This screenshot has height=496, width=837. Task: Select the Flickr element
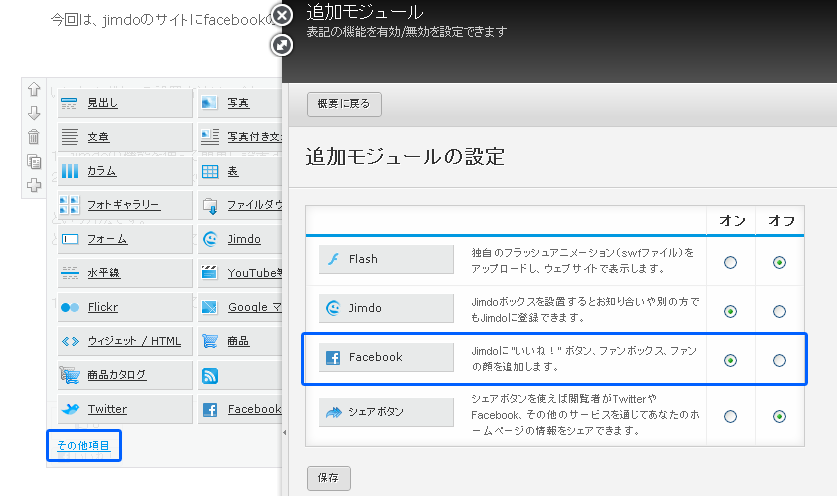tap(125, 308)
